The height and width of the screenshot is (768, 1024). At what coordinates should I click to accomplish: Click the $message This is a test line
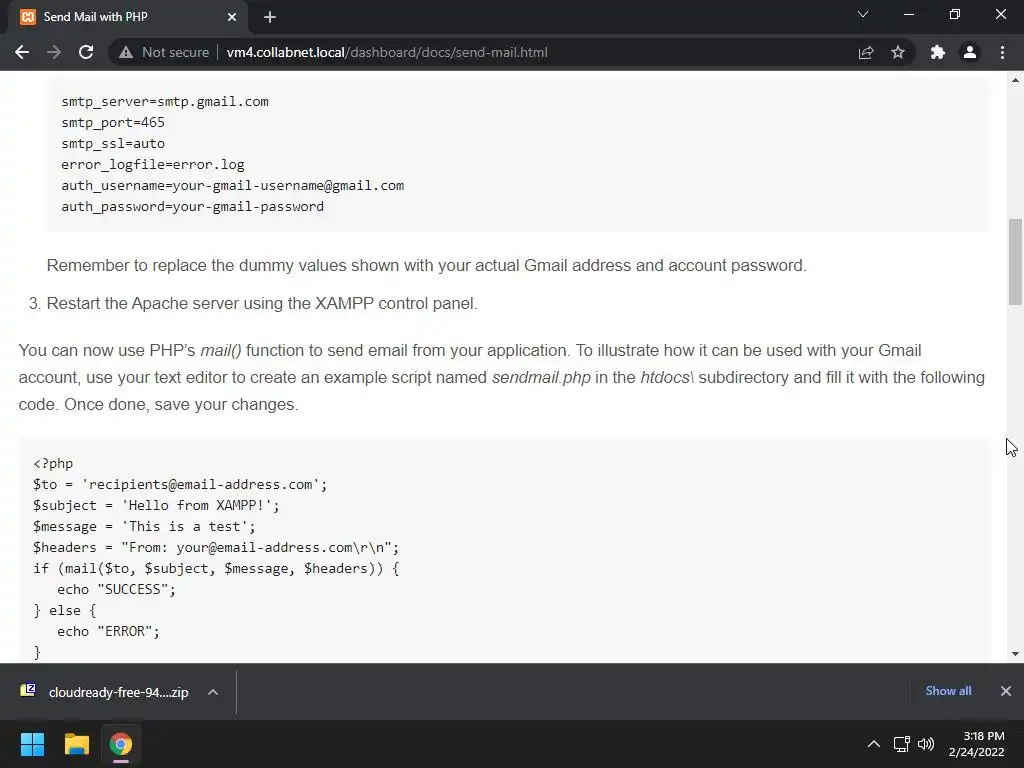pos(144,526)
